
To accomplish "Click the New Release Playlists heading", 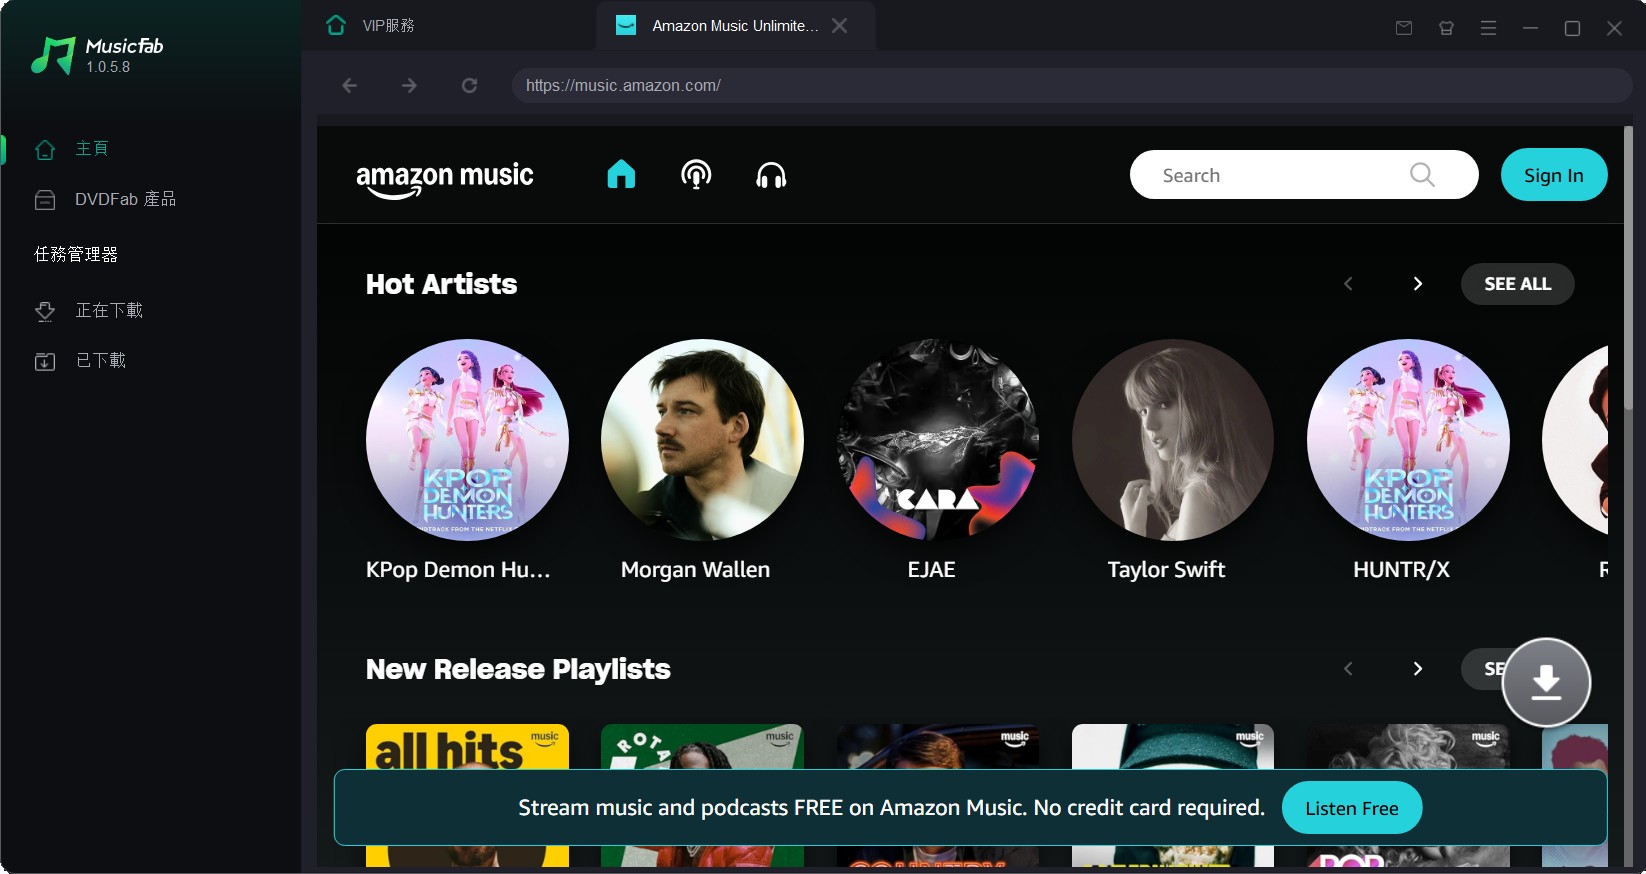I will (x=518, y=669).
